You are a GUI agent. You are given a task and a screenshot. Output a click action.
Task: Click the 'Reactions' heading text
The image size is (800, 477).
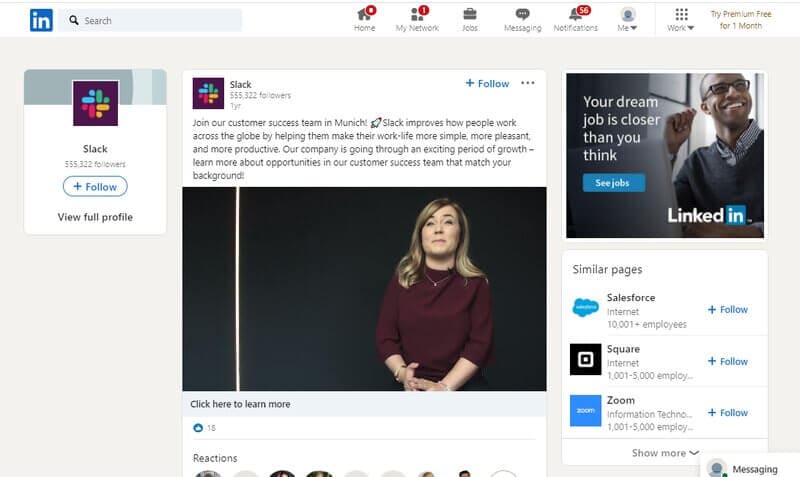tap(215, 458)
